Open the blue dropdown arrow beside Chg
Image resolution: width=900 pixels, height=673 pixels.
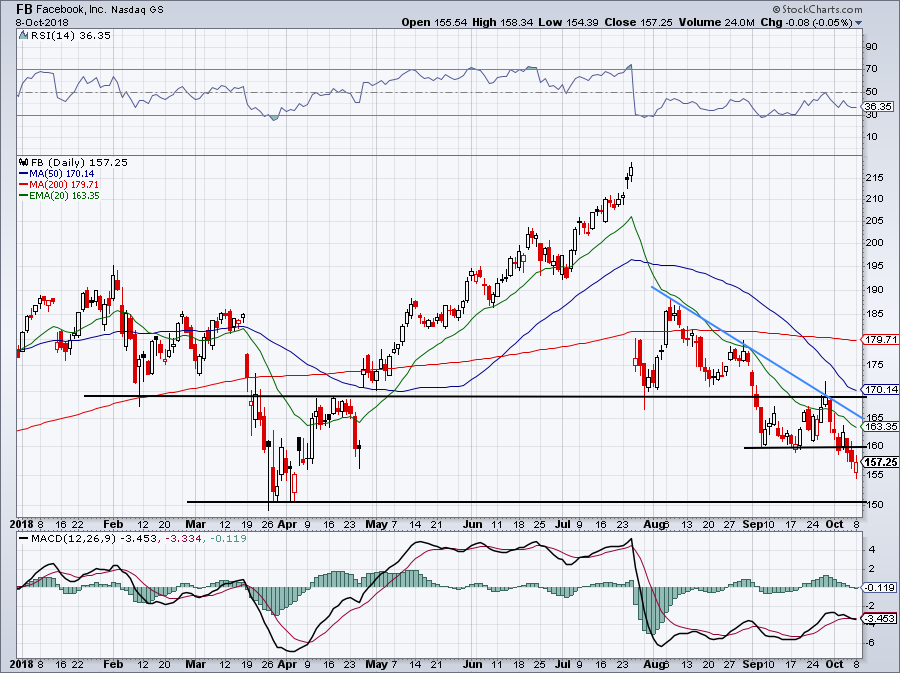tap(858, 23)
